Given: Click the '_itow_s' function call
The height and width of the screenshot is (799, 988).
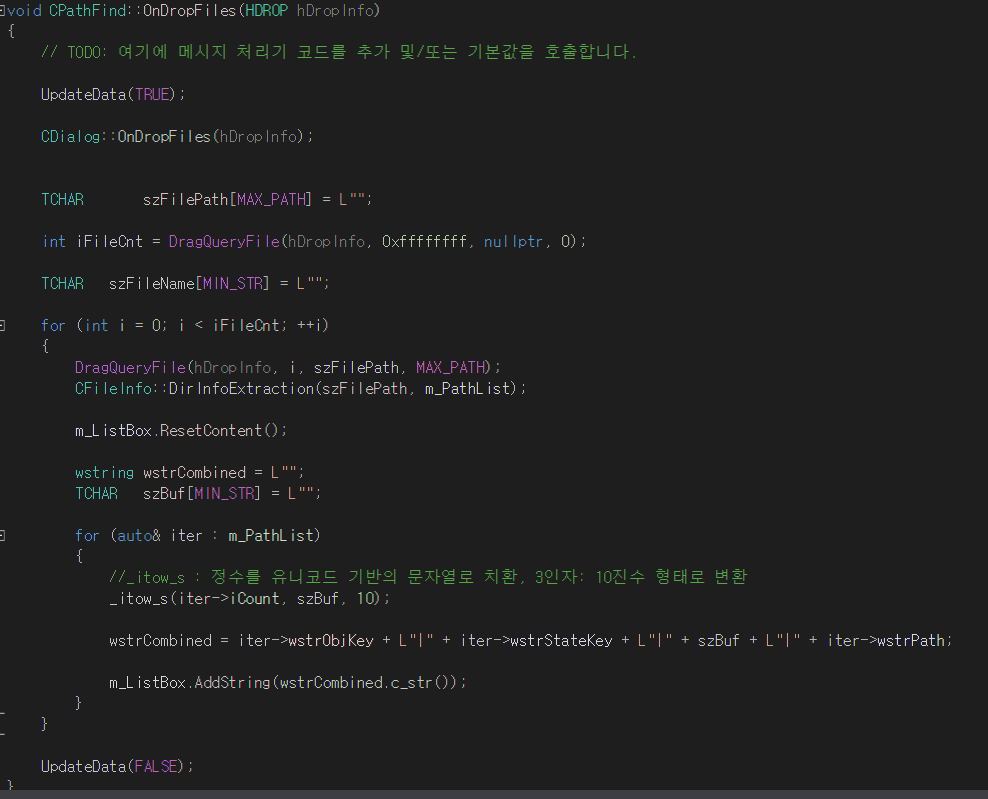Looking at the screenshot, I should (139, 599).
